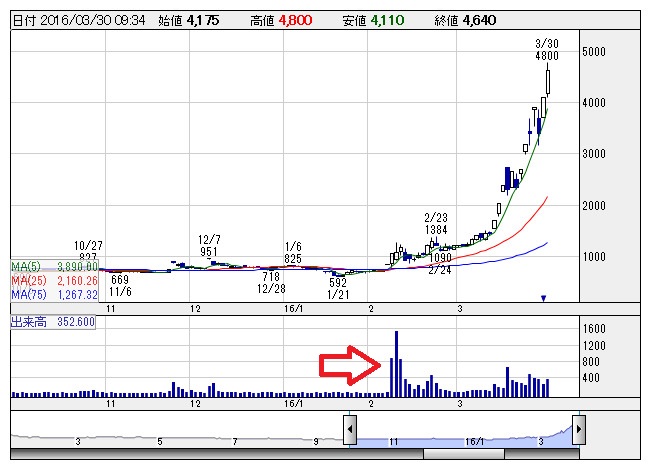Screen dimensions: 652x469
Task: Select the MA(75) legend entry
Action: 54,295
